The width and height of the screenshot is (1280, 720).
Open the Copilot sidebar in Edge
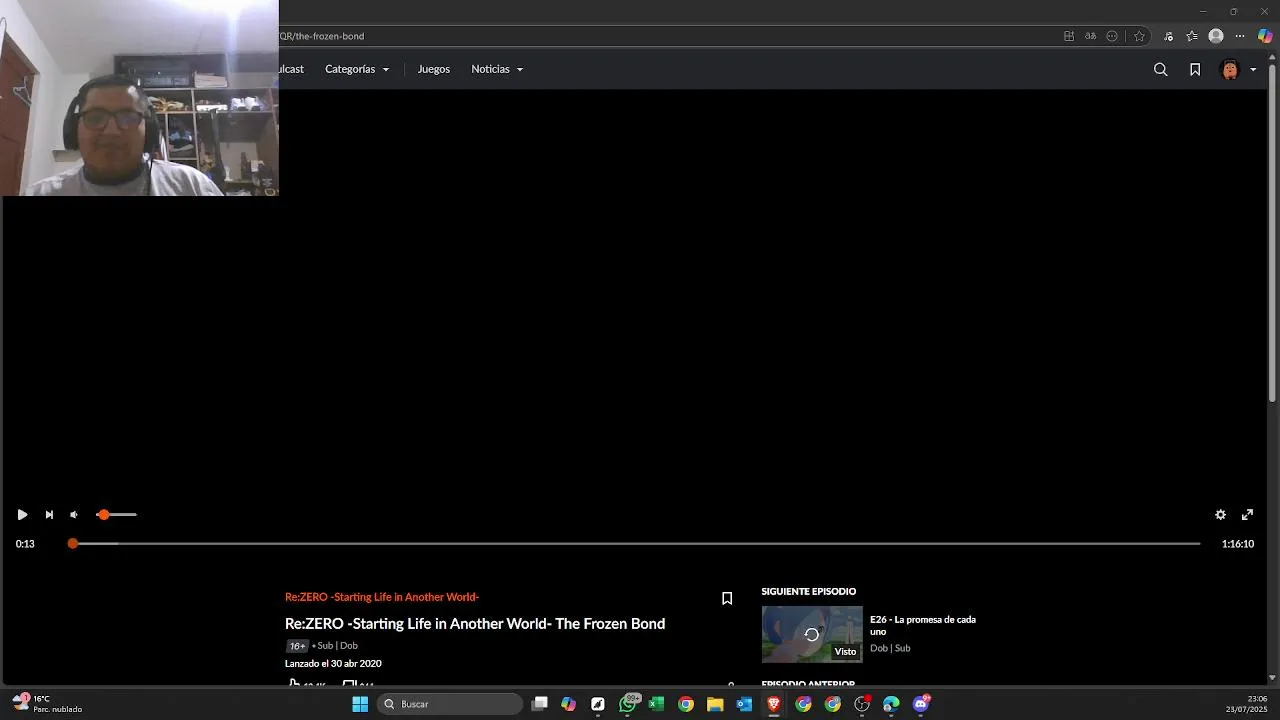[1266, 36]
